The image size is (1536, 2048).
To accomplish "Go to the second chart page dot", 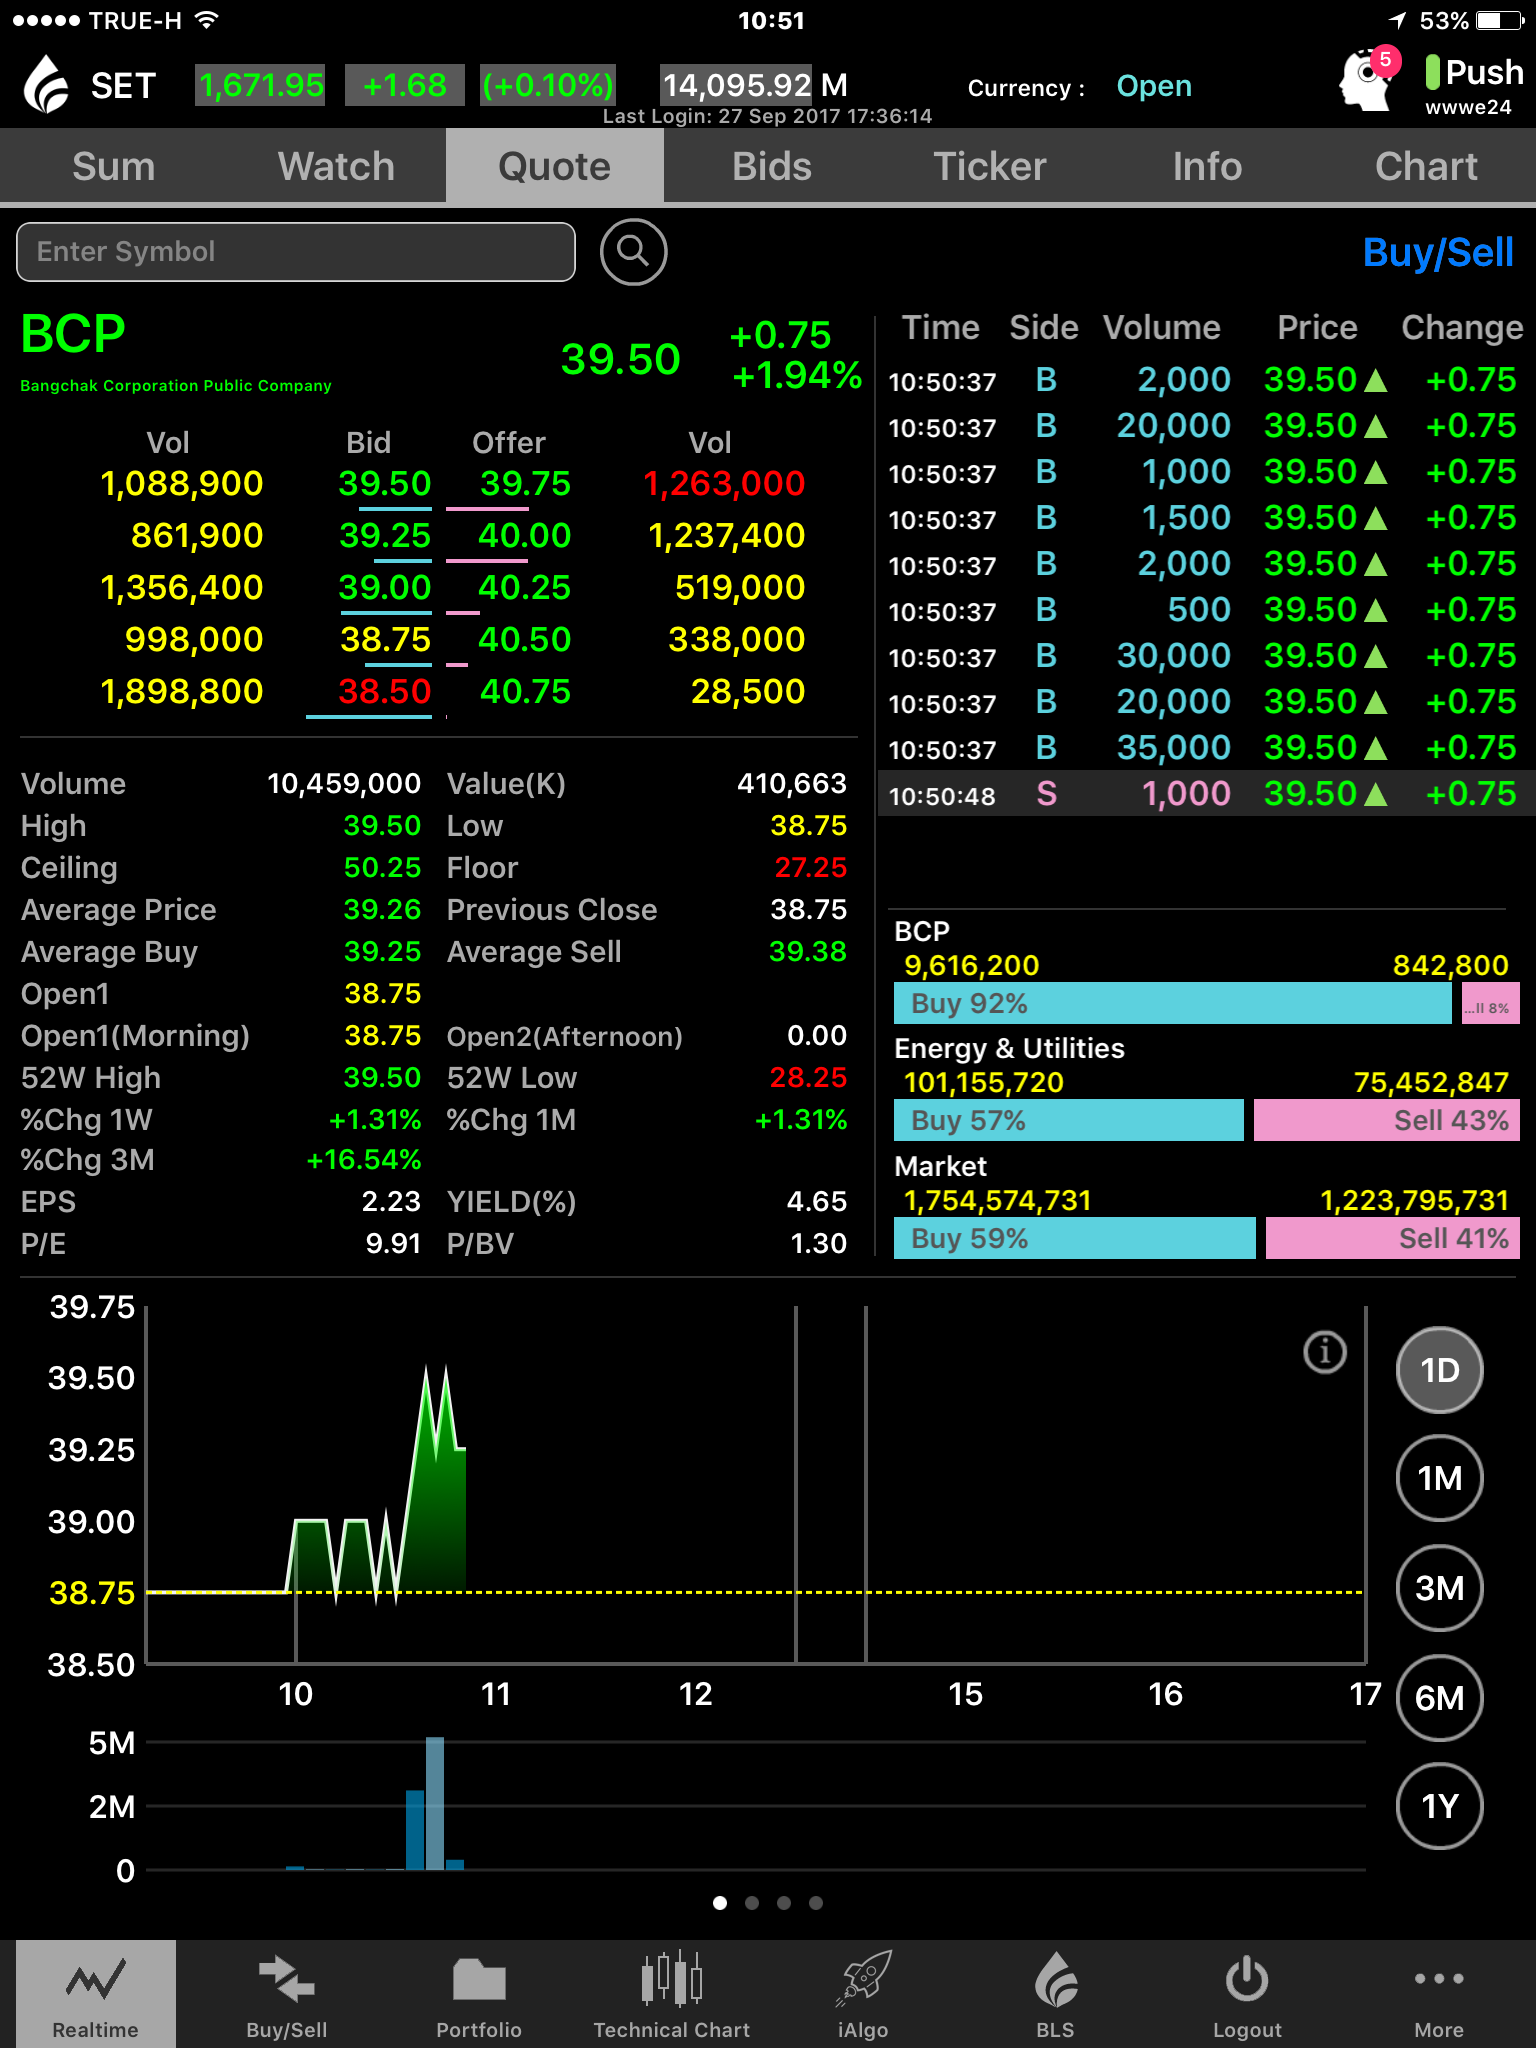I will [x=752, y=1903].
